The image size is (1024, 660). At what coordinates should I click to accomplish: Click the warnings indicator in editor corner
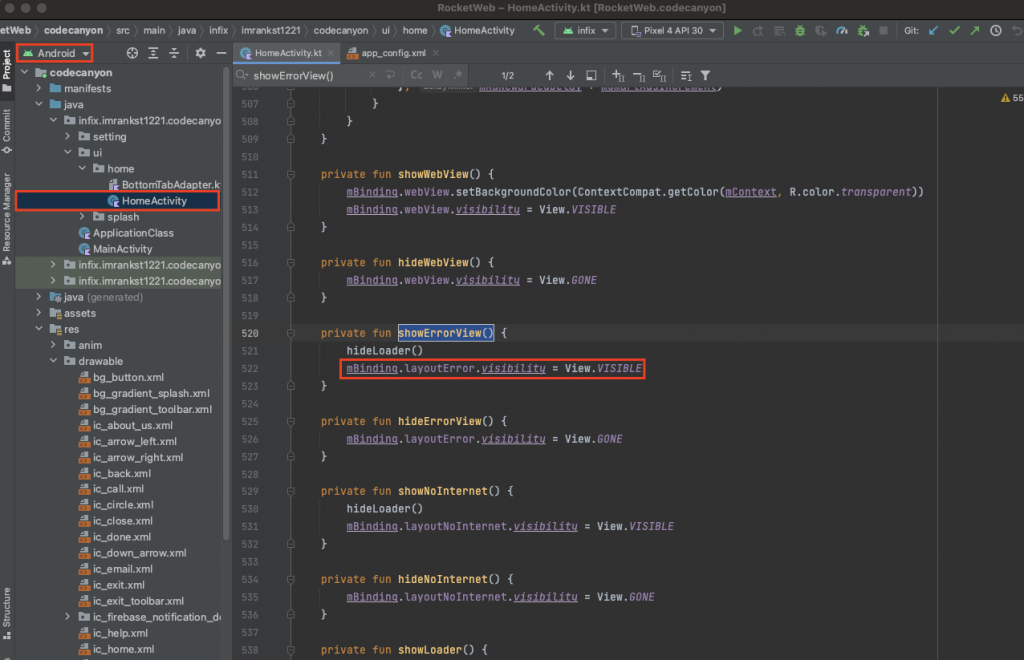1011,98
